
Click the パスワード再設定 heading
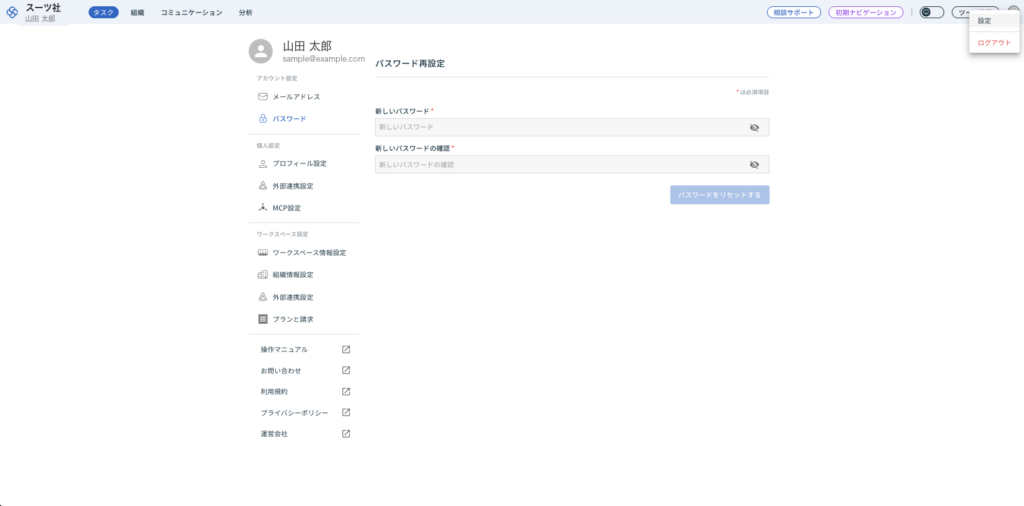[410, 64]
